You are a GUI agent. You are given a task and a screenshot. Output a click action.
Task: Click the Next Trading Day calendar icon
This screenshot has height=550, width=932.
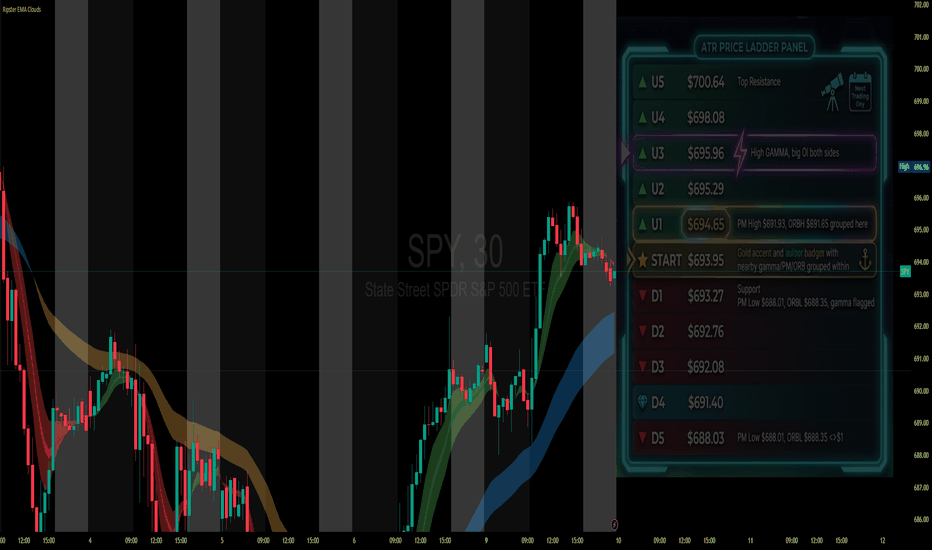tap(860, 92)
